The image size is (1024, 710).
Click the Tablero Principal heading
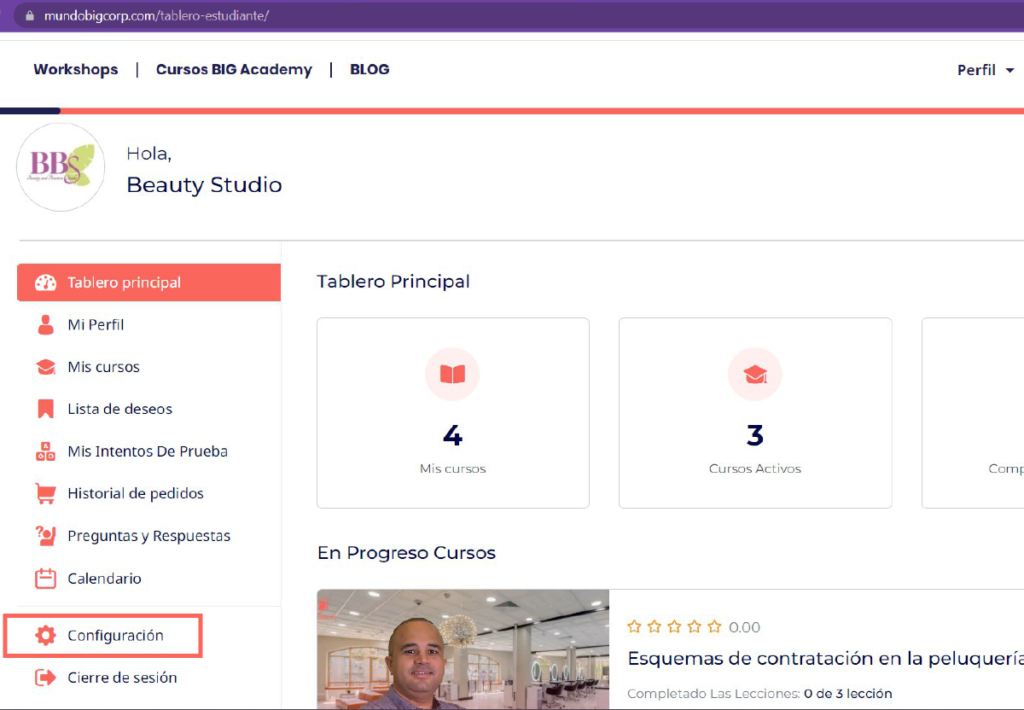(393, 282)
